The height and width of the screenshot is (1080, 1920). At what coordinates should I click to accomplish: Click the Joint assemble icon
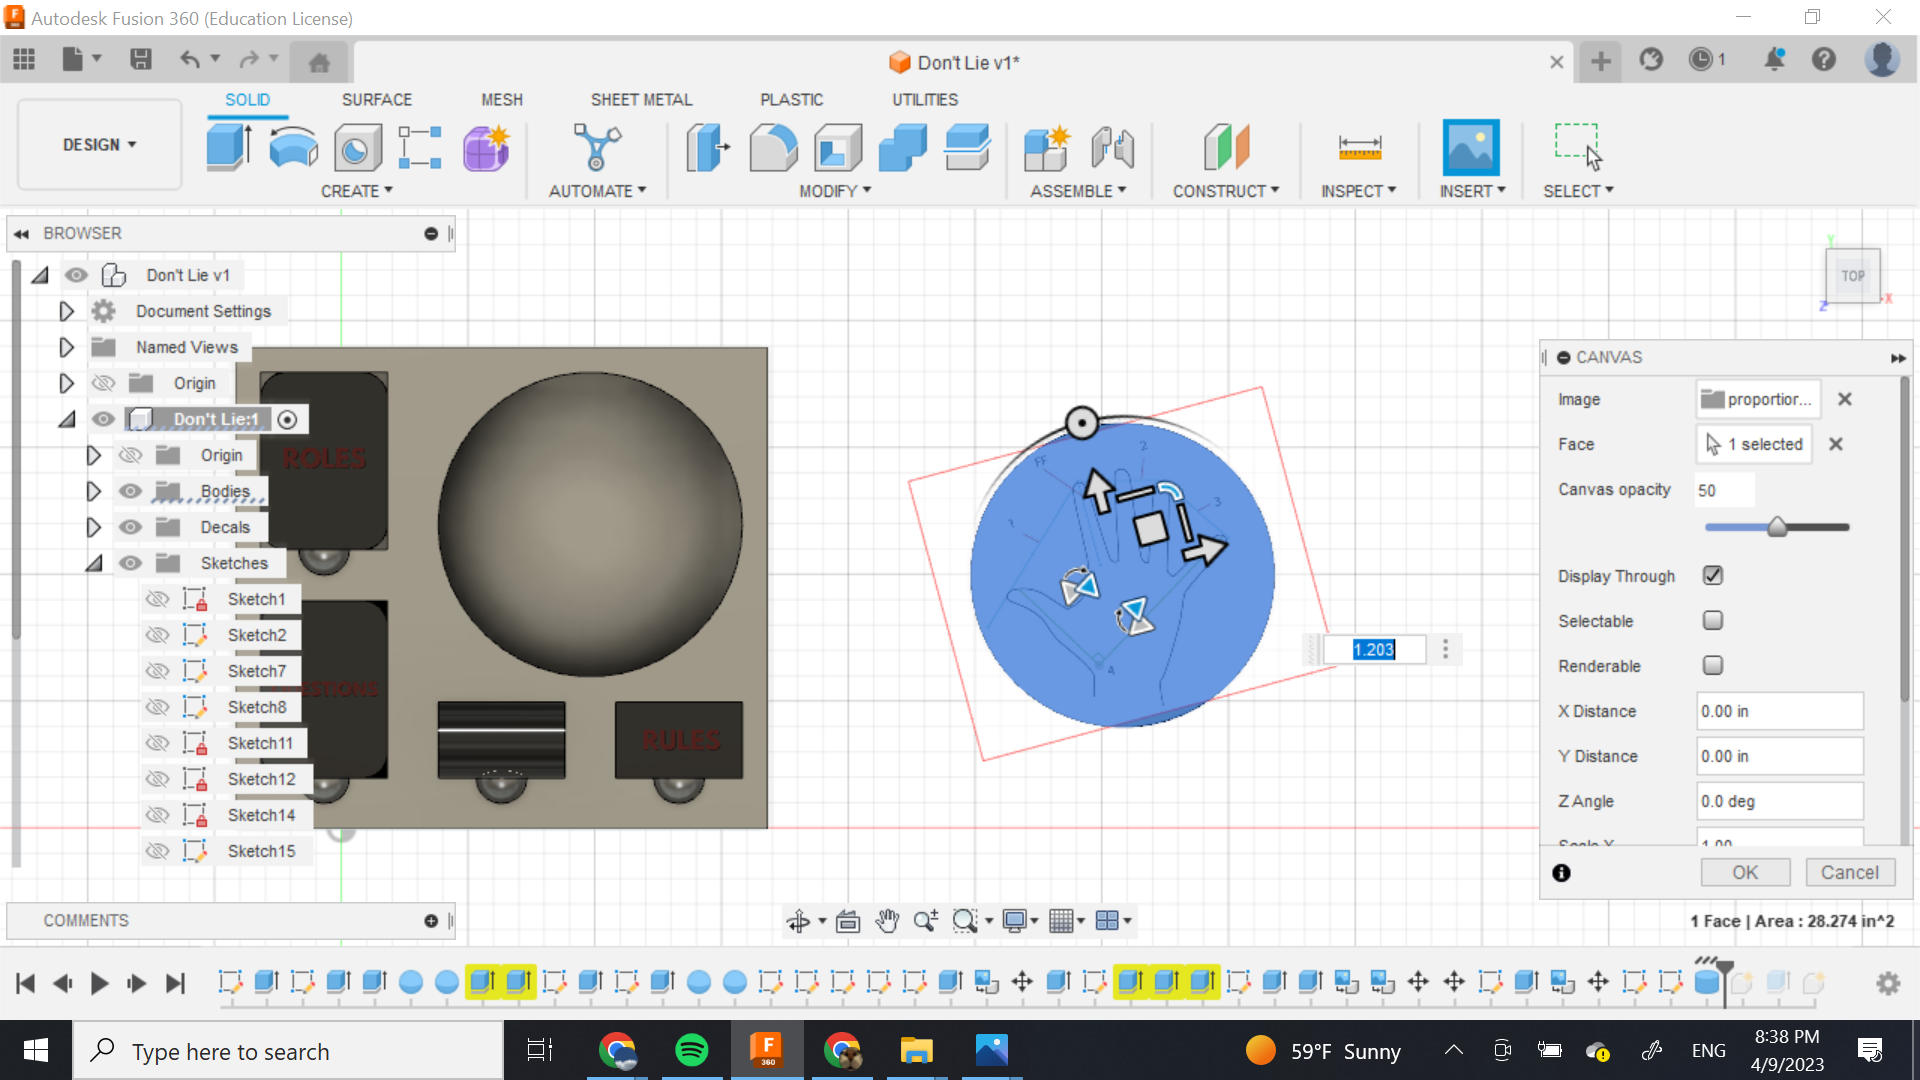1112,147
